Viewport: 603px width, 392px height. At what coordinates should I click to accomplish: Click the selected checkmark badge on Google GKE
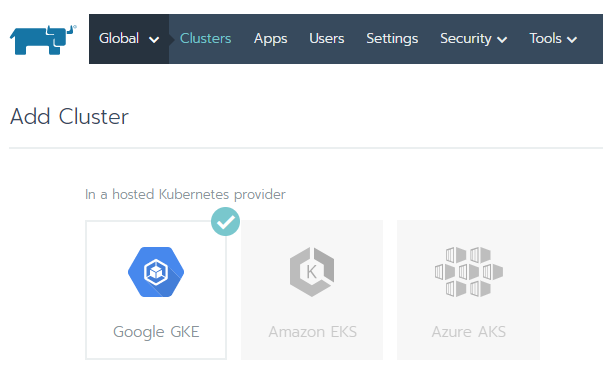(225, 222)
